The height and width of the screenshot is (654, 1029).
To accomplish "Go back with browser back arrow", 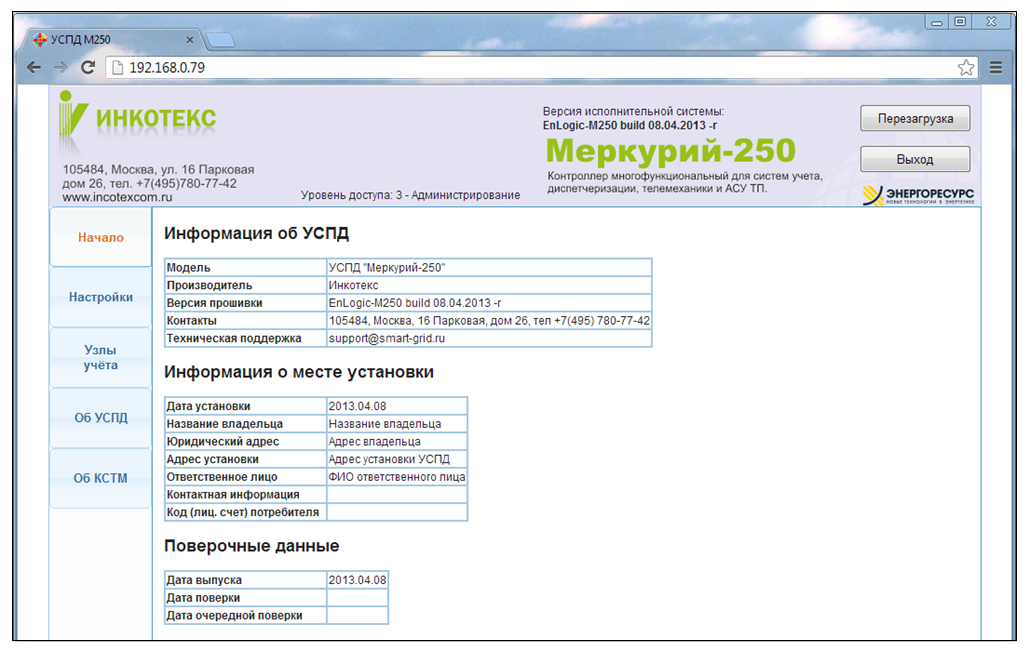I will 34,68.
